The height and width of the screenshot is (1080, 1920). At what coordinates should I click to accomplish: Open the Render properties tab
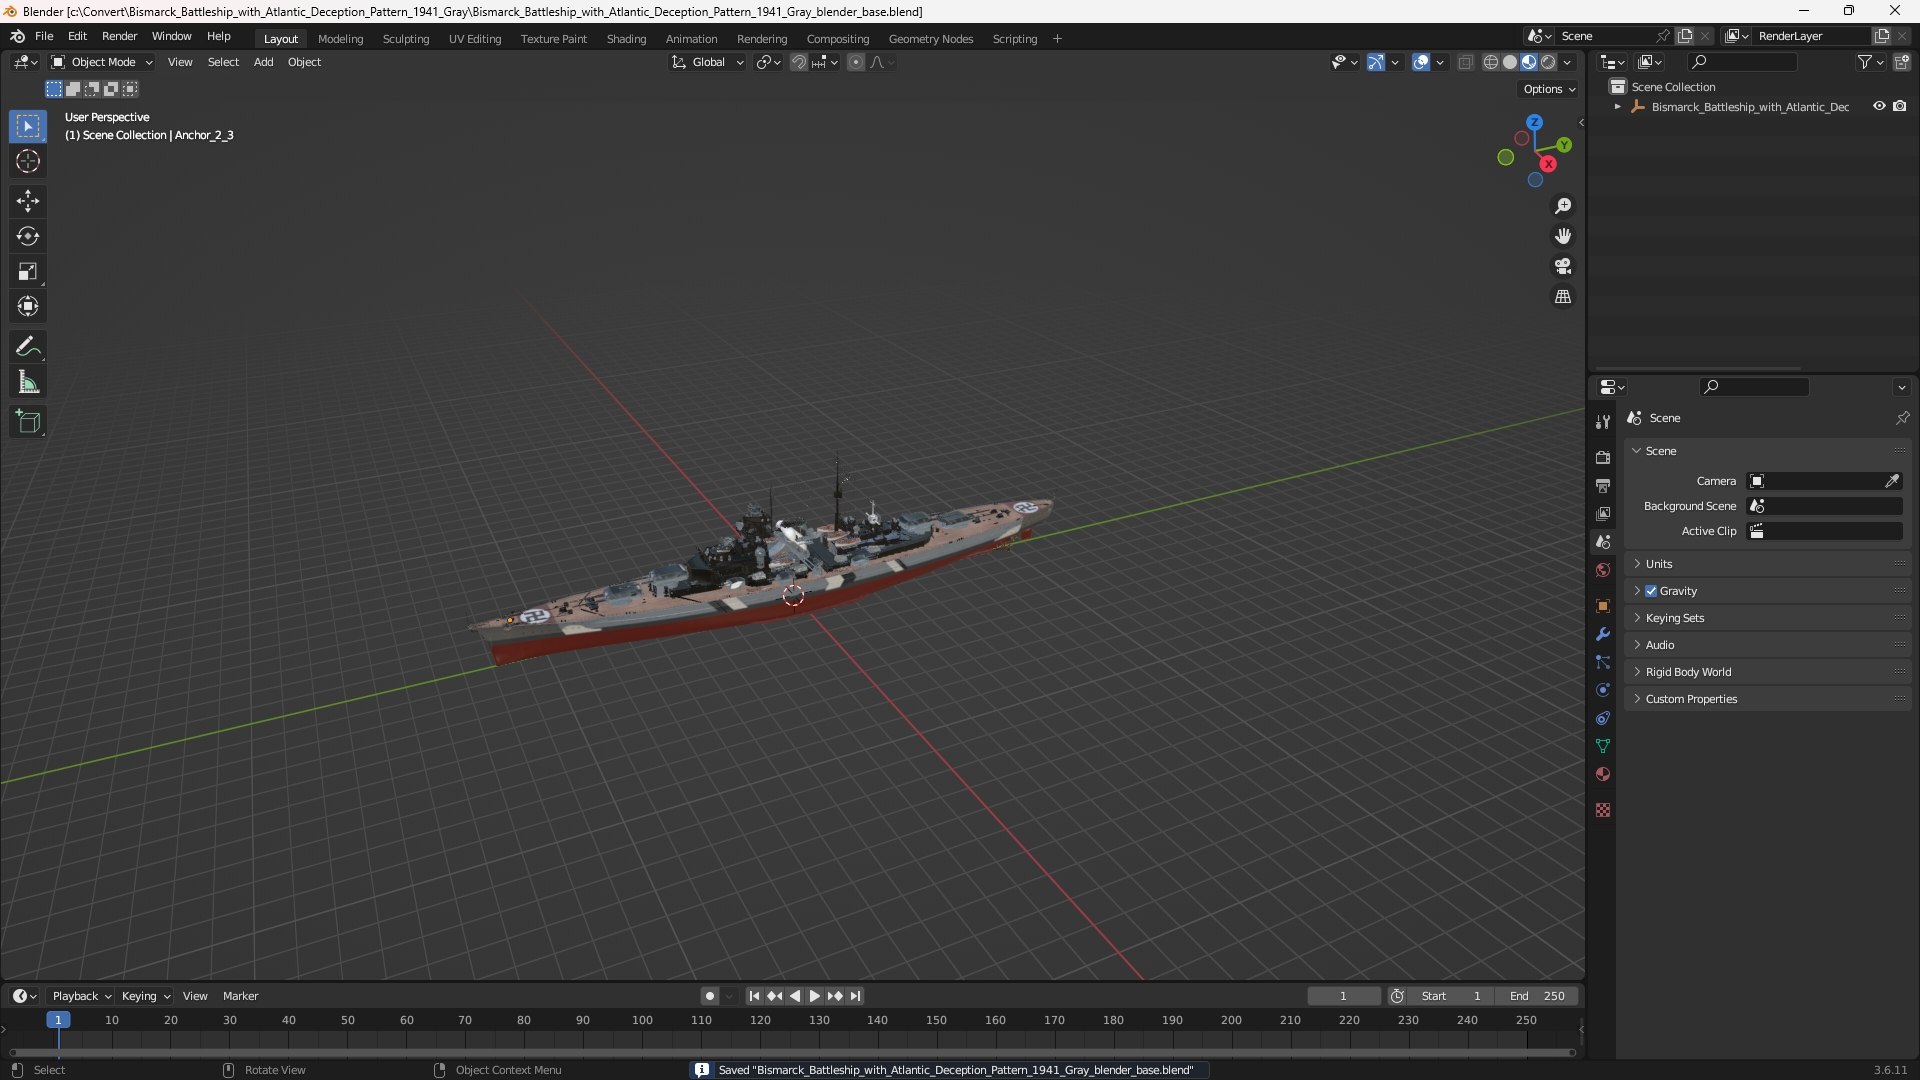1603,457
